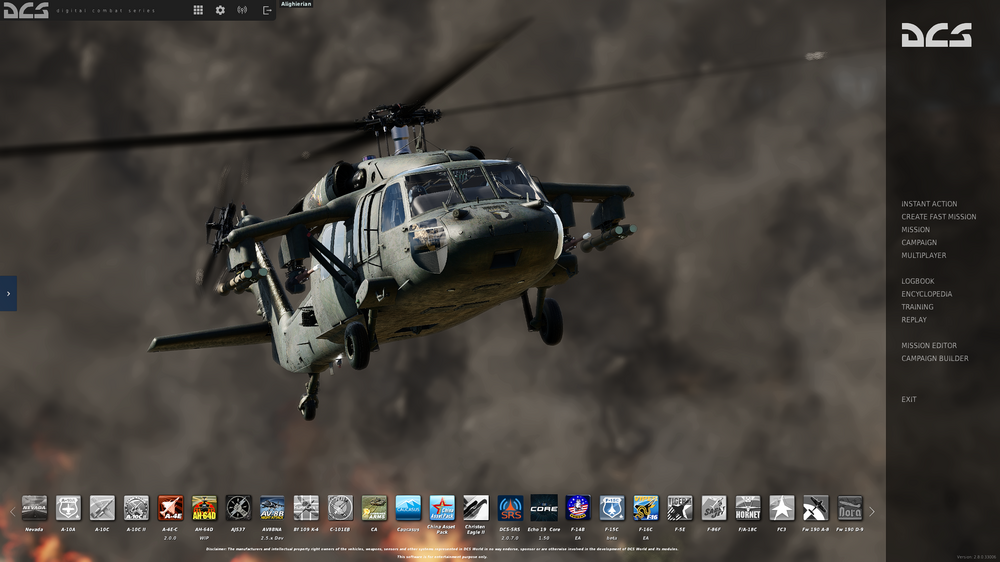Open the Replay menu entry
The image size is (1000, 562).
click(x=914, y=320)
